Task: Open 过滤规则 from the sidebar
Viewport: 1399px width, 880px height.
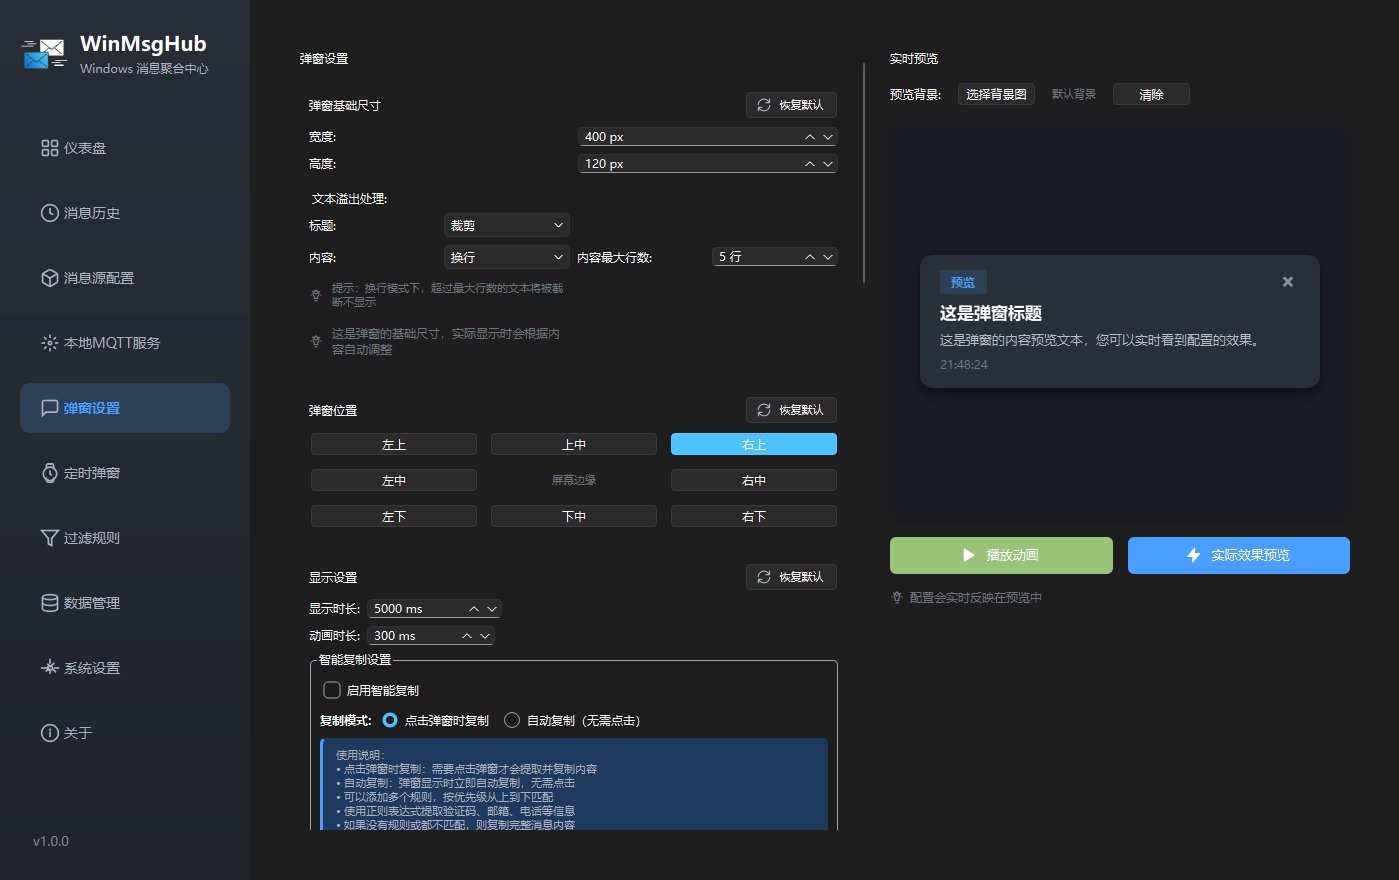Action: point(124,537)
